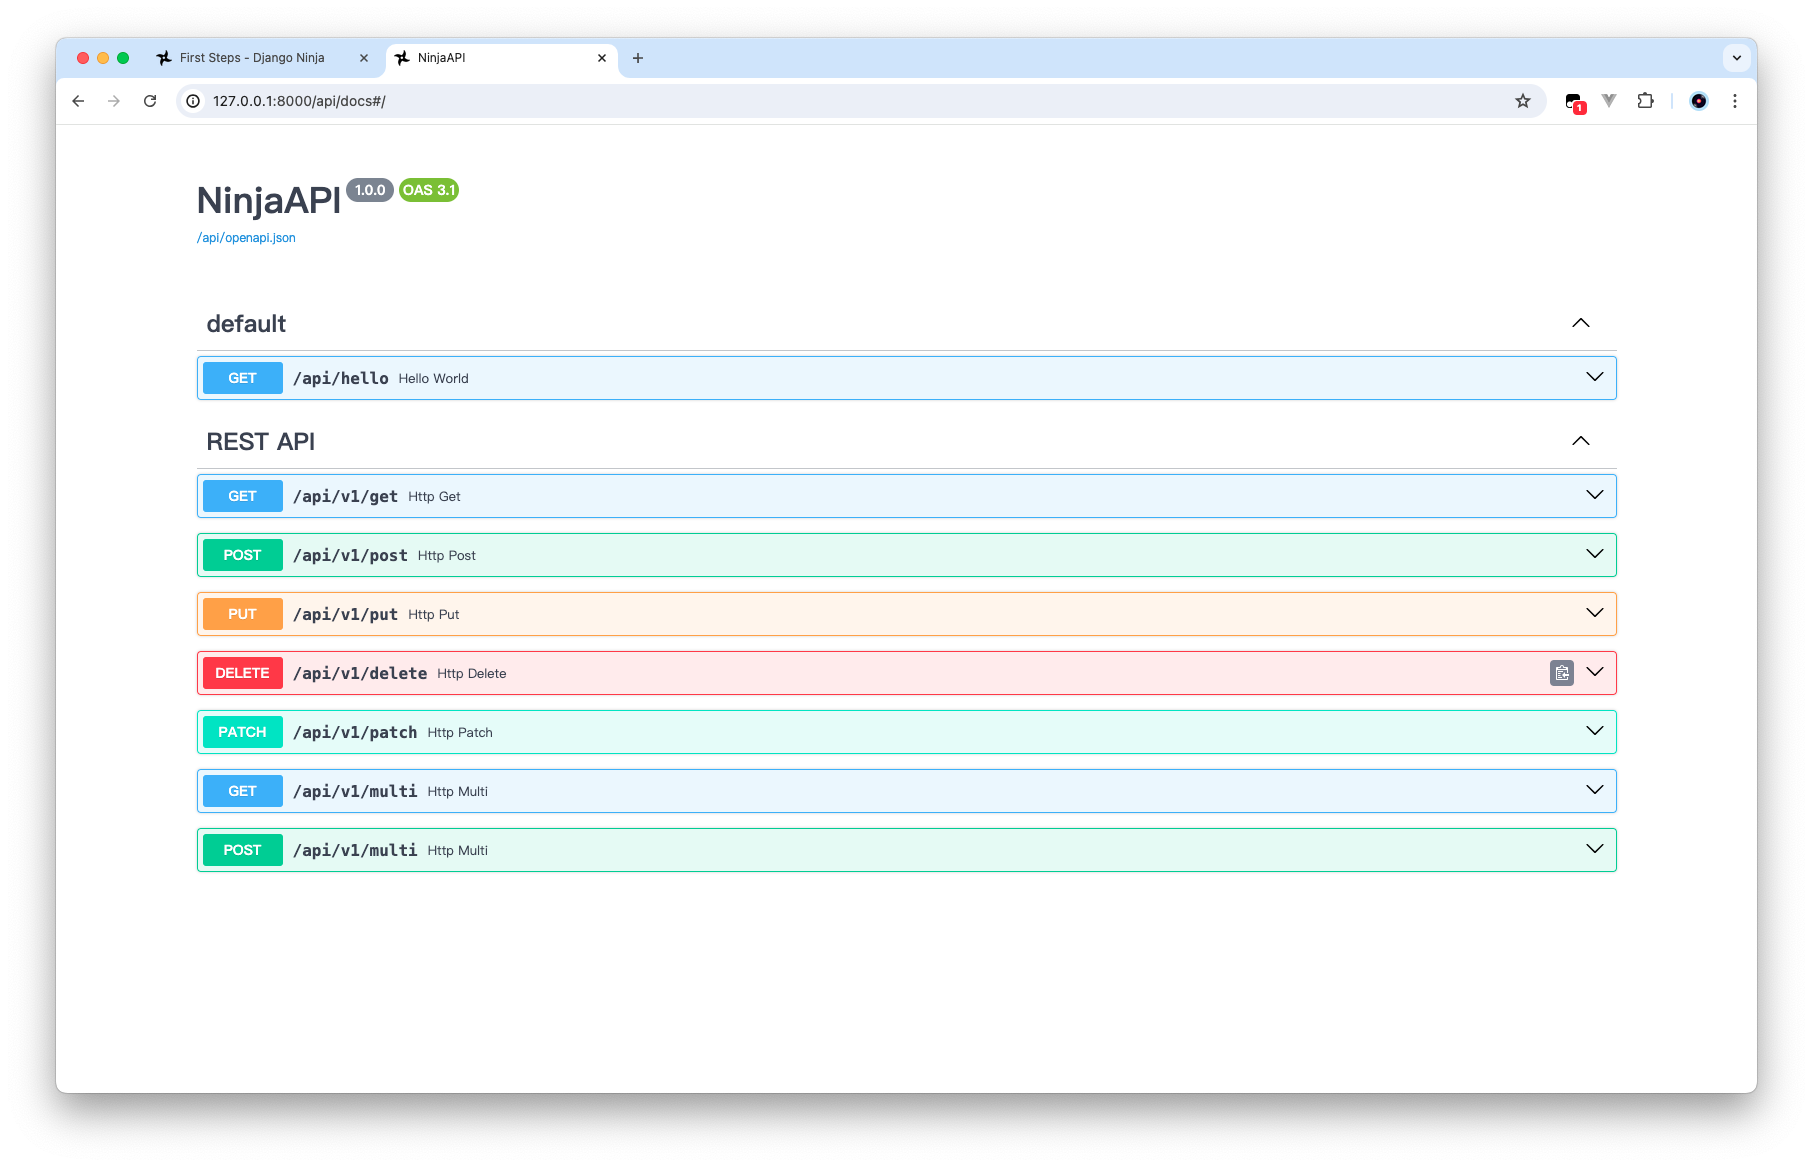Expand the GET /api/hello operation chevron

point(1595,377)
